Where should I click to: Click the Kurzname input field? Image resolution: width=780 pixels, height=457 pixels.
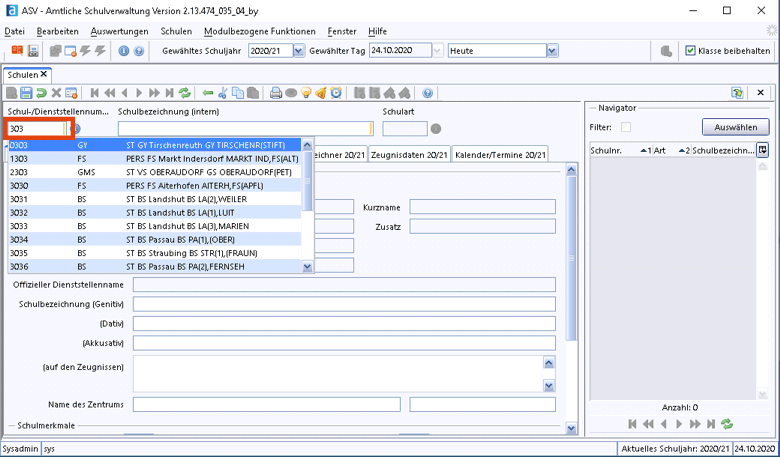pyautogui.click(x=483, y=207)
